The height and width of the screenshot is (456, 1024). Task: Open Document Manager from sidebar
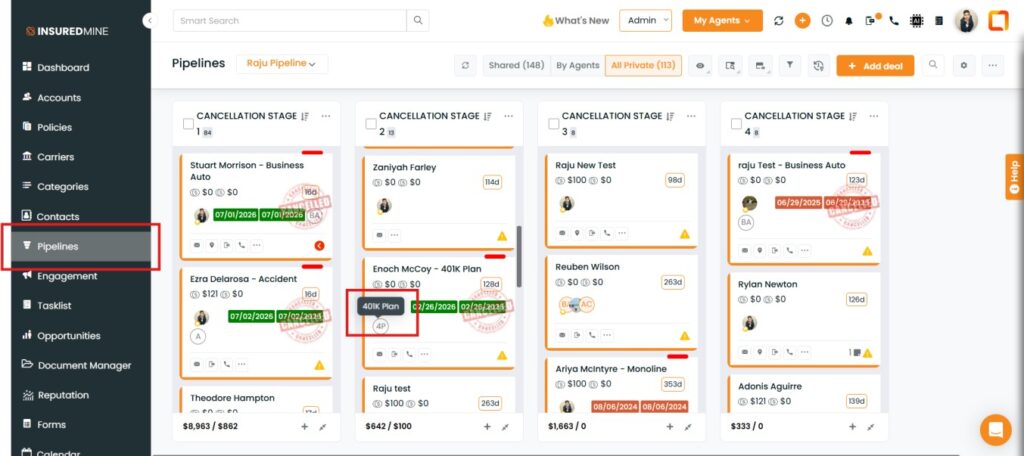(76, 365)
